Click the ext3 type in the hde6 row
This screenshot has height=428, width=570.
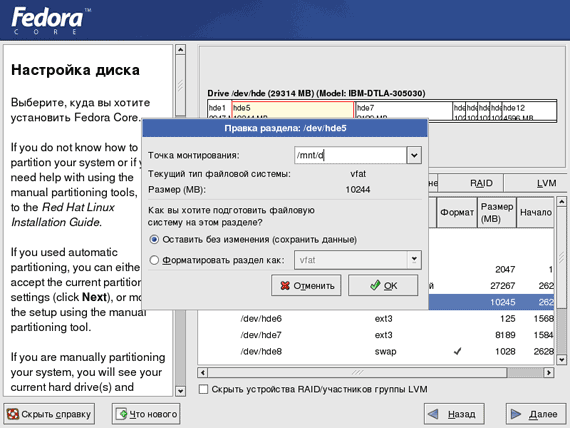(x=384, y=319)
